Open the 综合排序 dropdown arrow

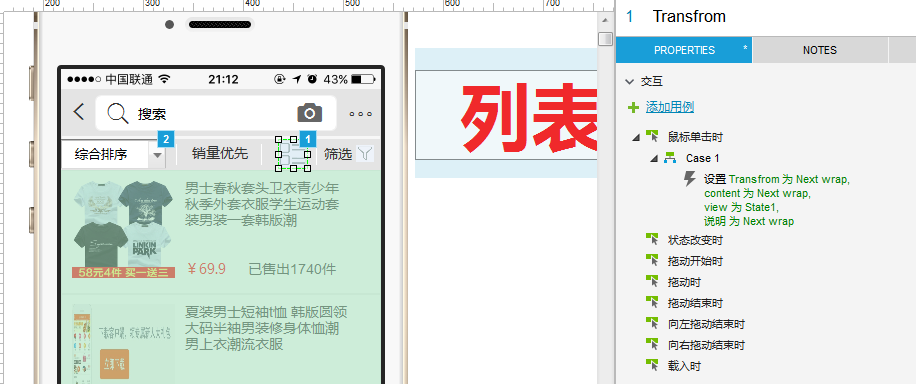point(157,155)
